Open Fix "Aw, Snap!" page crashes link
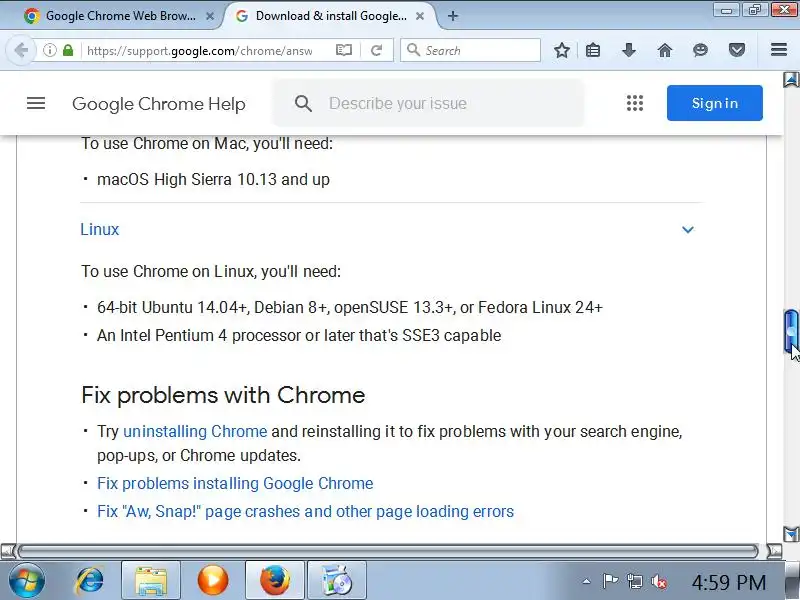 pos(305,511)
